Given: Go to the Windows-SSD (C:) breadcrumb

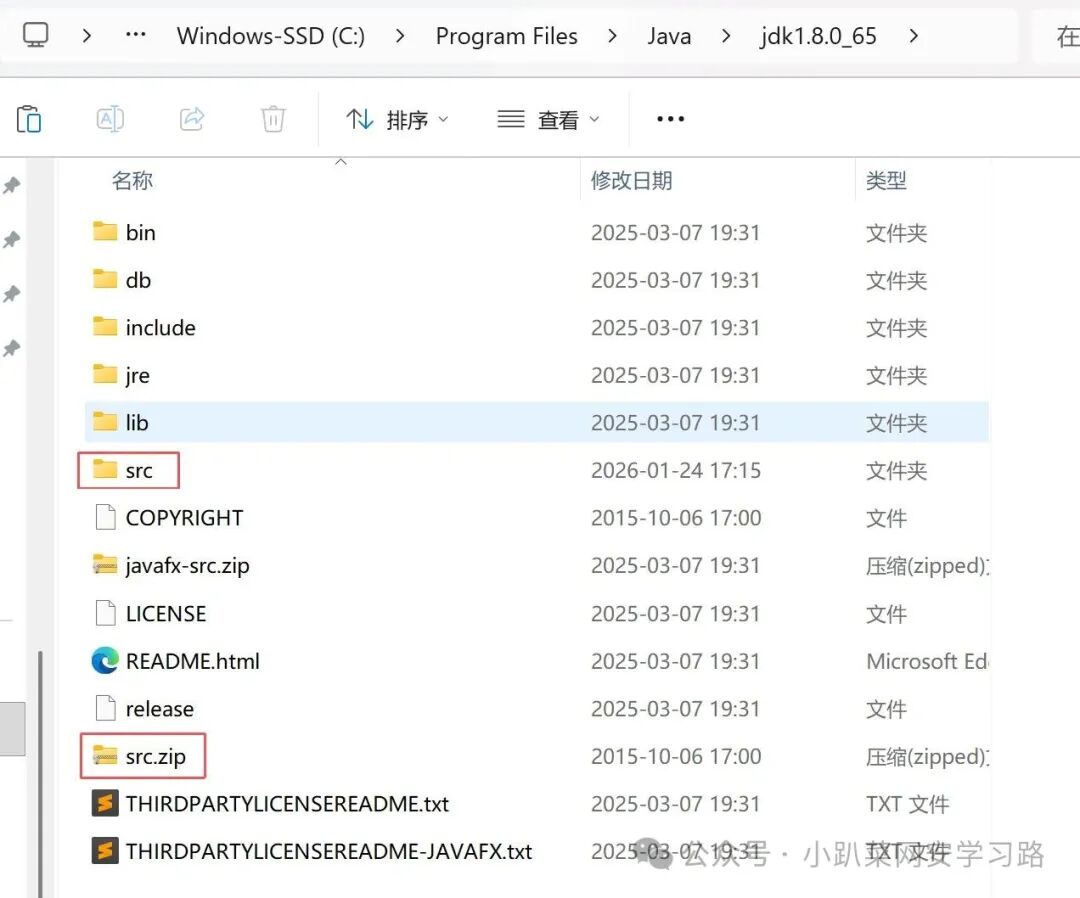Looking at the screenshot, I should [x=271, y=36].
